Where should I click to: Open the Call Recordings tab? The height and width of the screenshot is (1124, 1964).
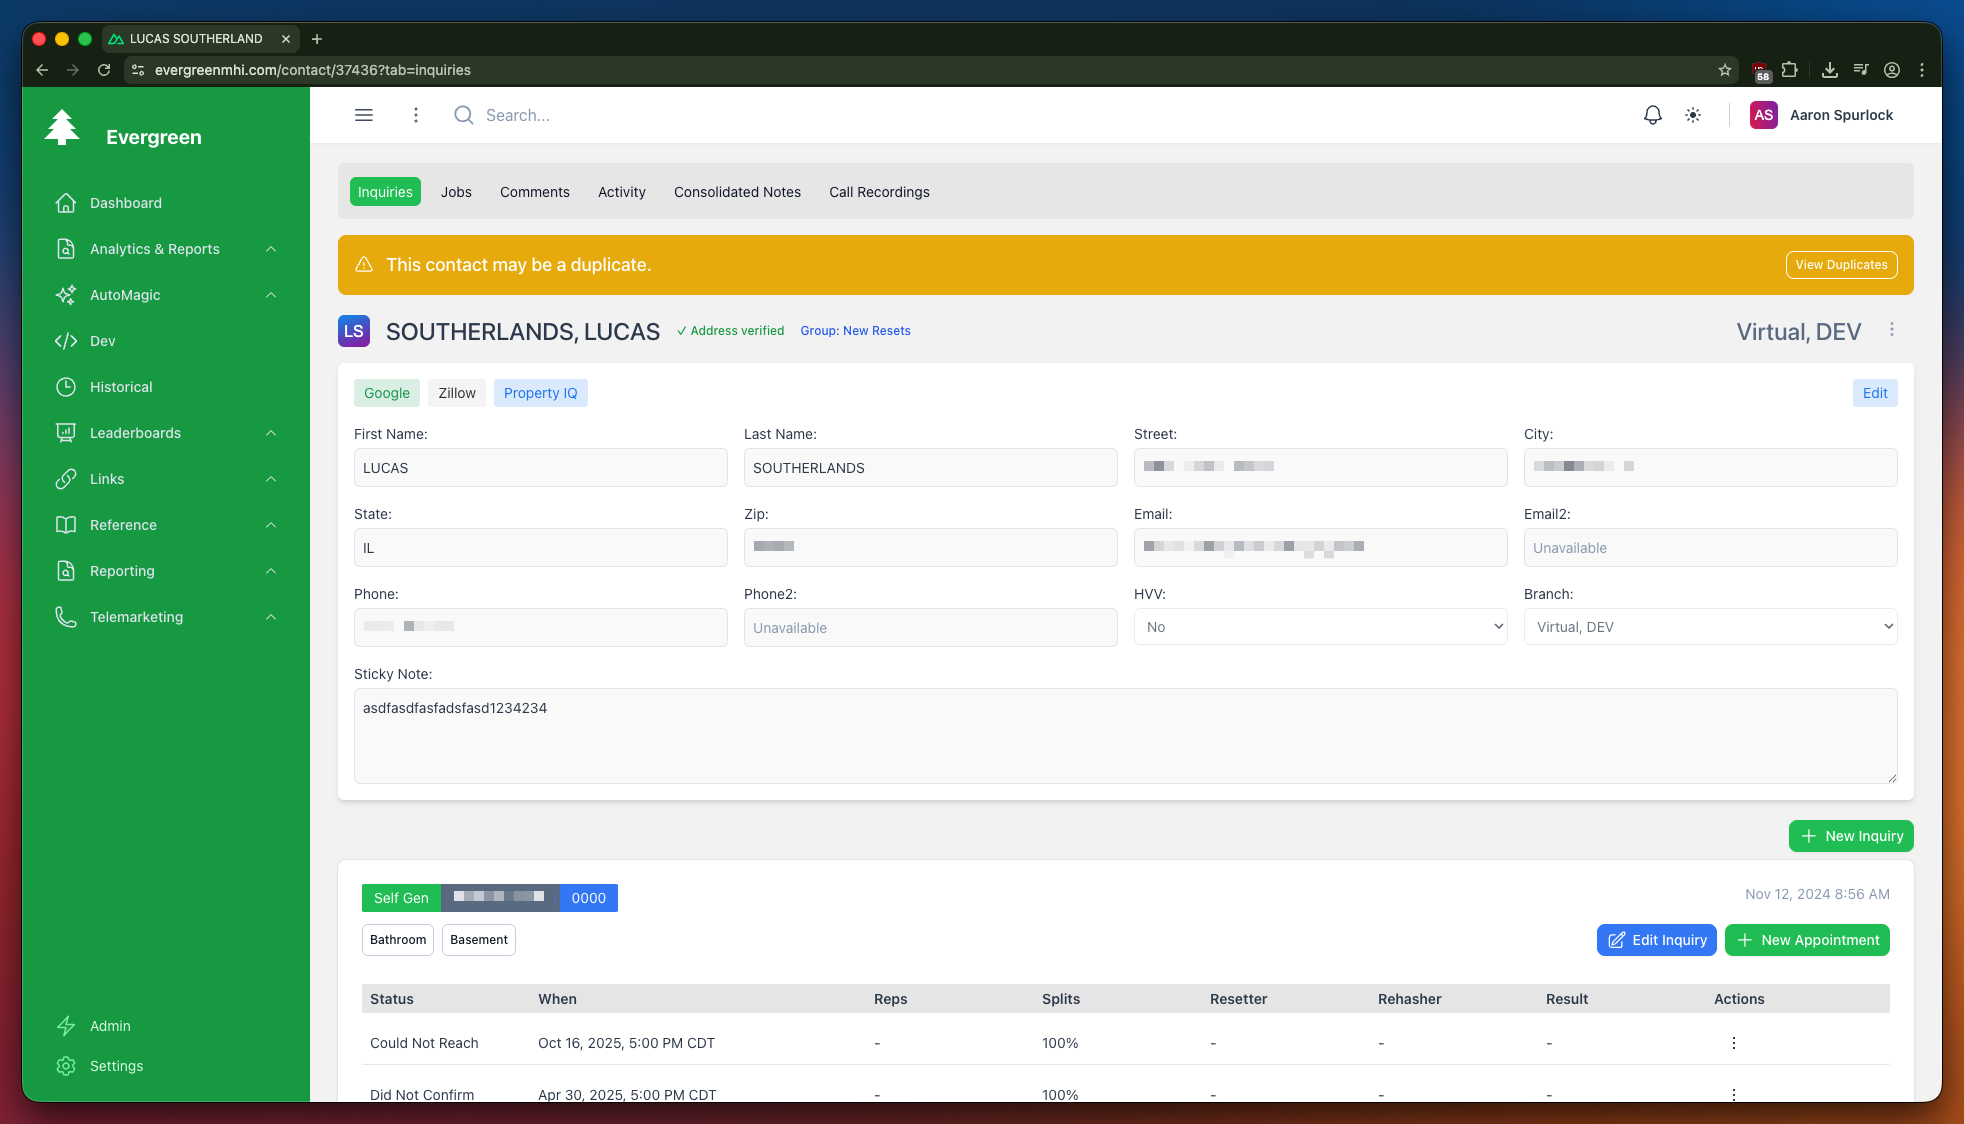(x=878, y=191)
